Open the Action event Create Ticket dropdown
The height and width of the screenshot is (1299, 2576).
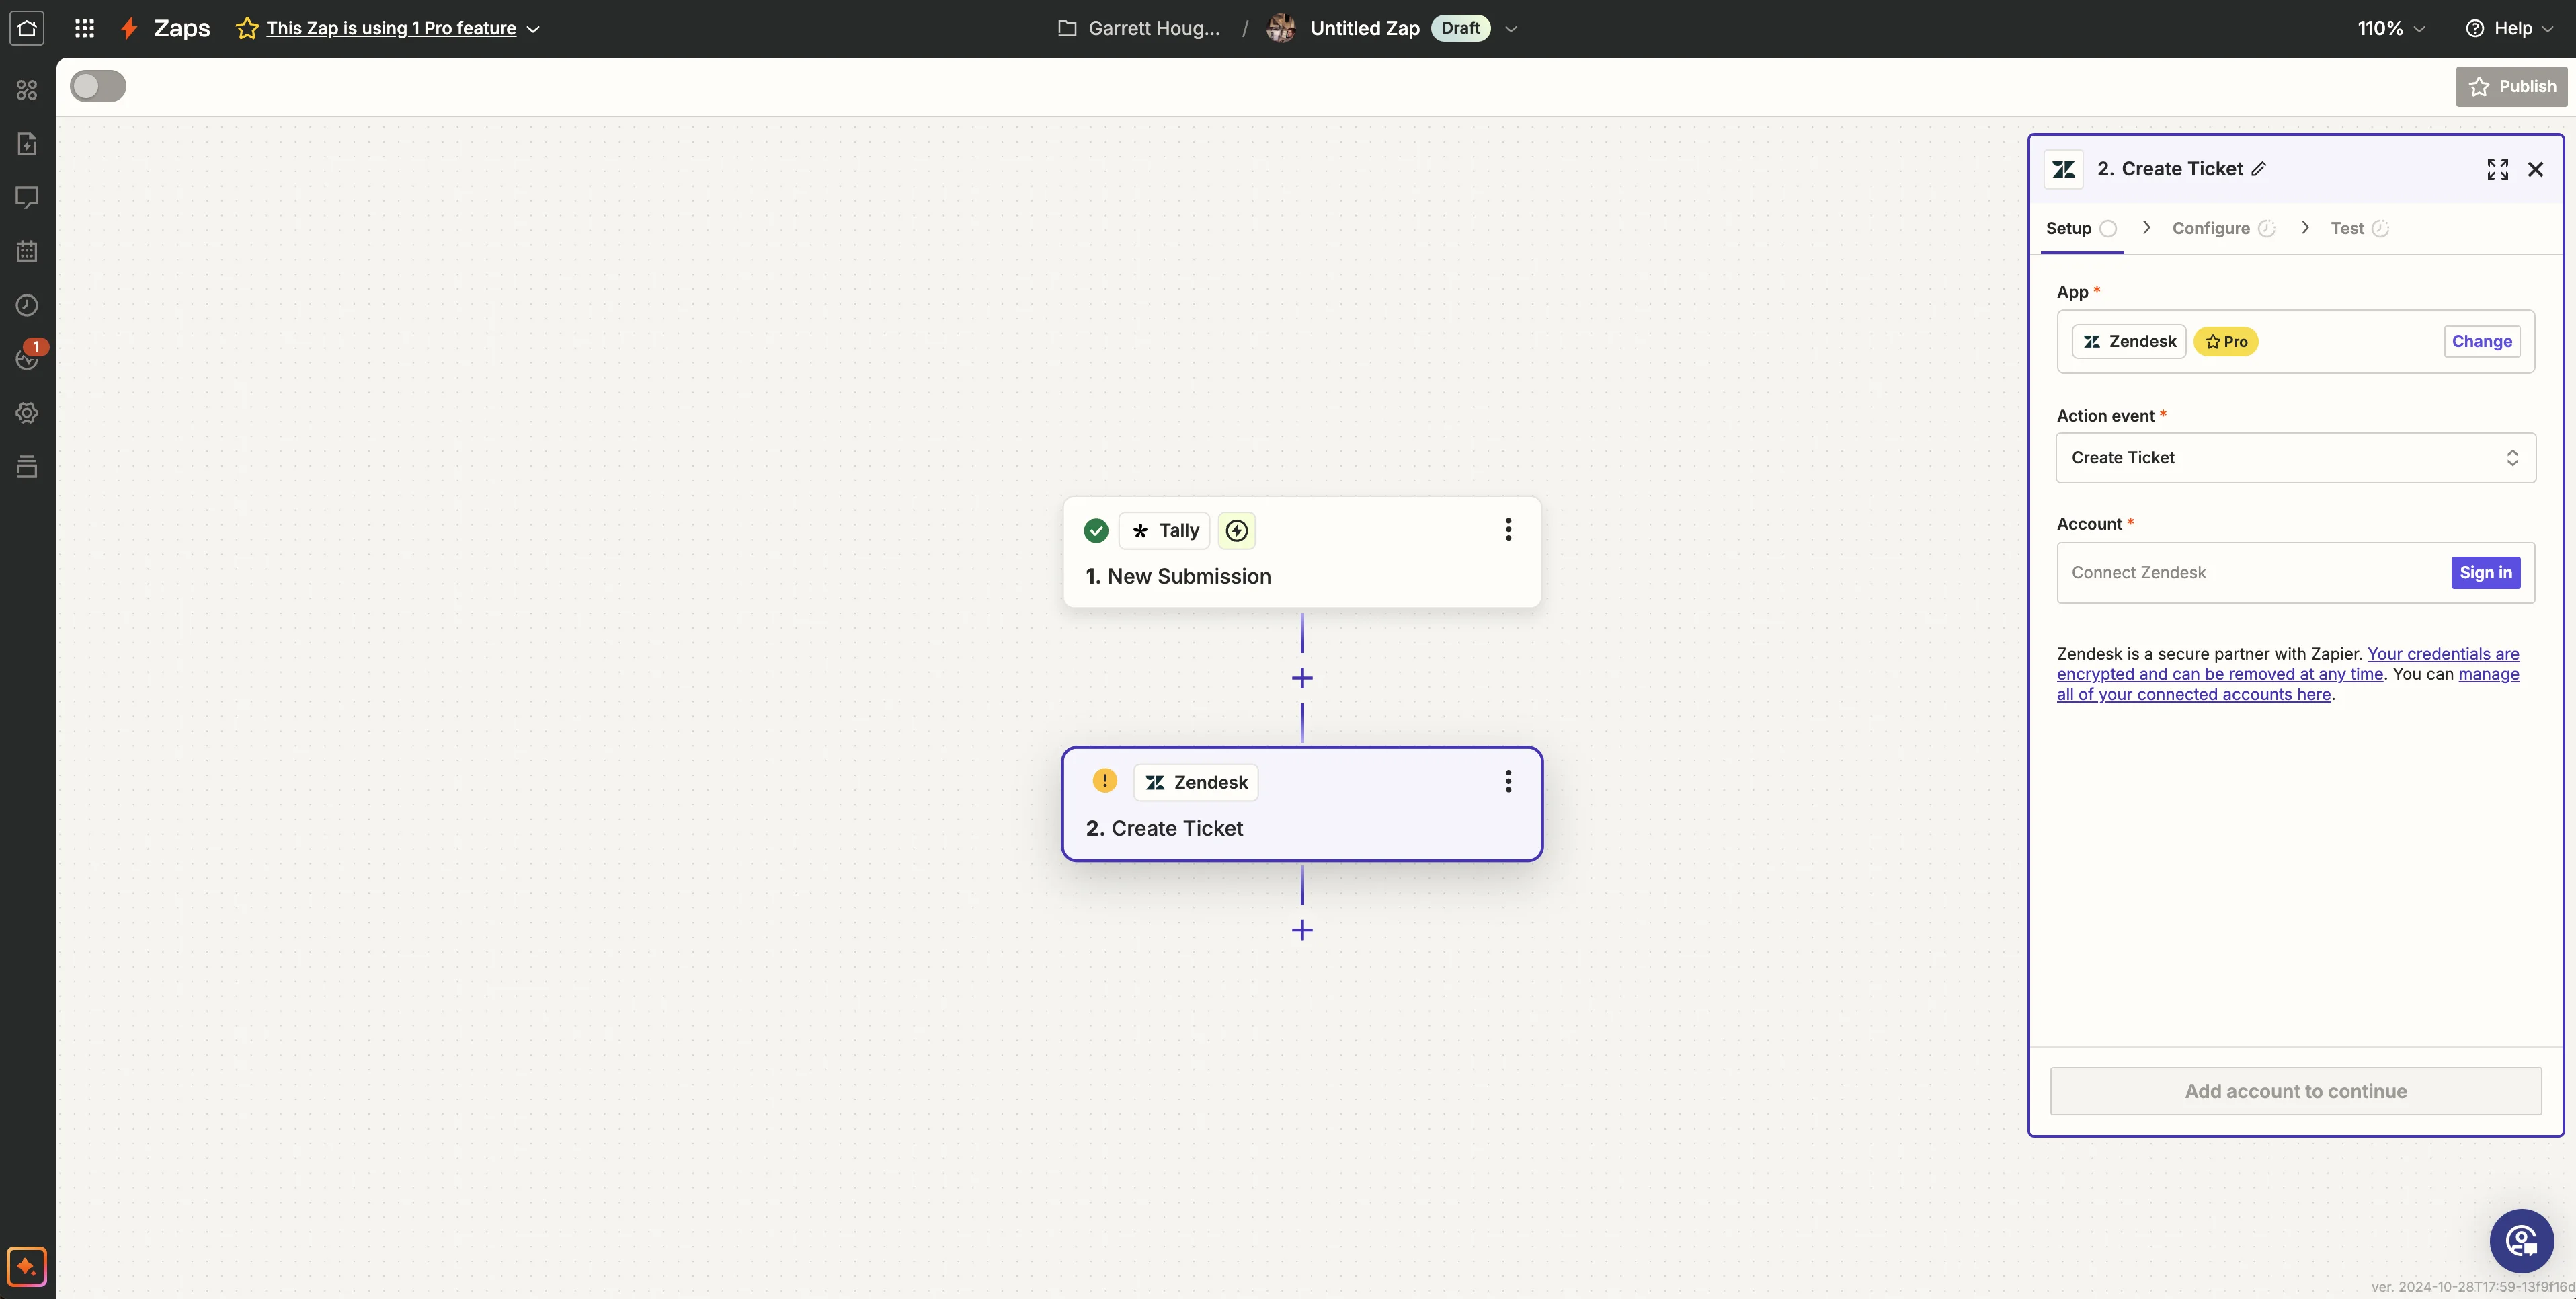tap(2295, 458)
